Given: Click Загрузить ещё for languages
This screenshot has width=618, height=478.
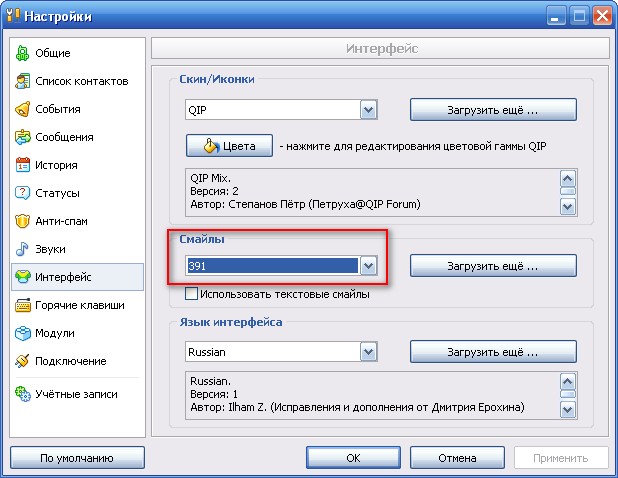Looking at the screenshot, I should 493,352.
